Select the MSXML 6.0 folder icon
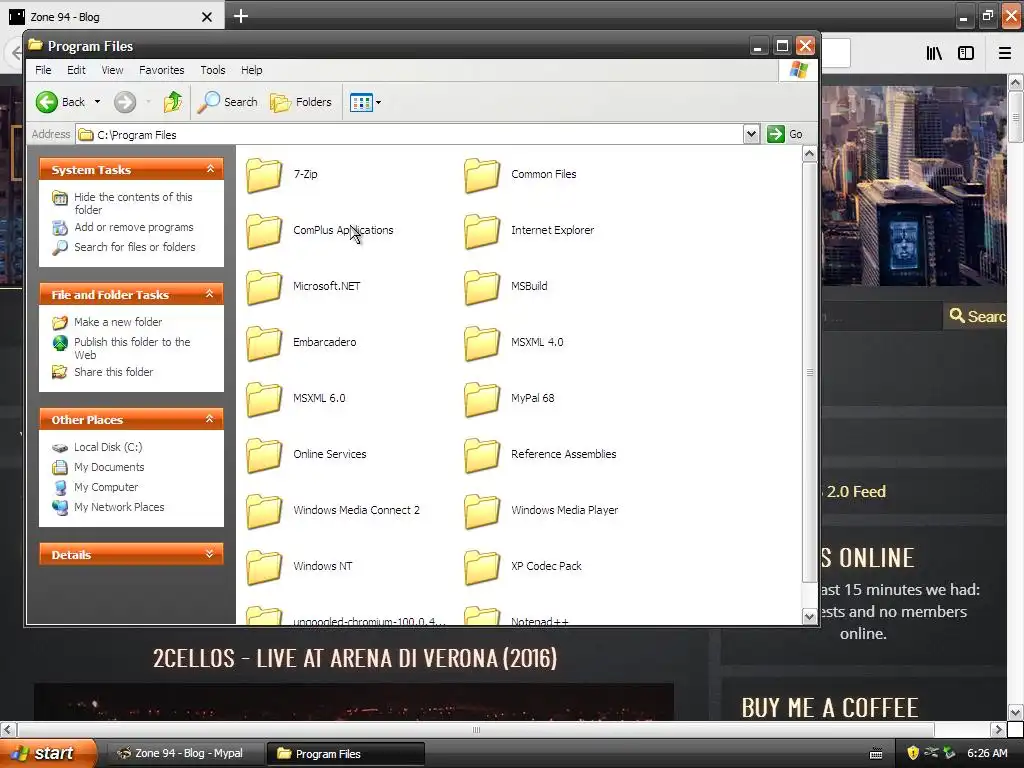Image resolution: width=1024 pixels, height=768 pixels. tap(264, 399)
